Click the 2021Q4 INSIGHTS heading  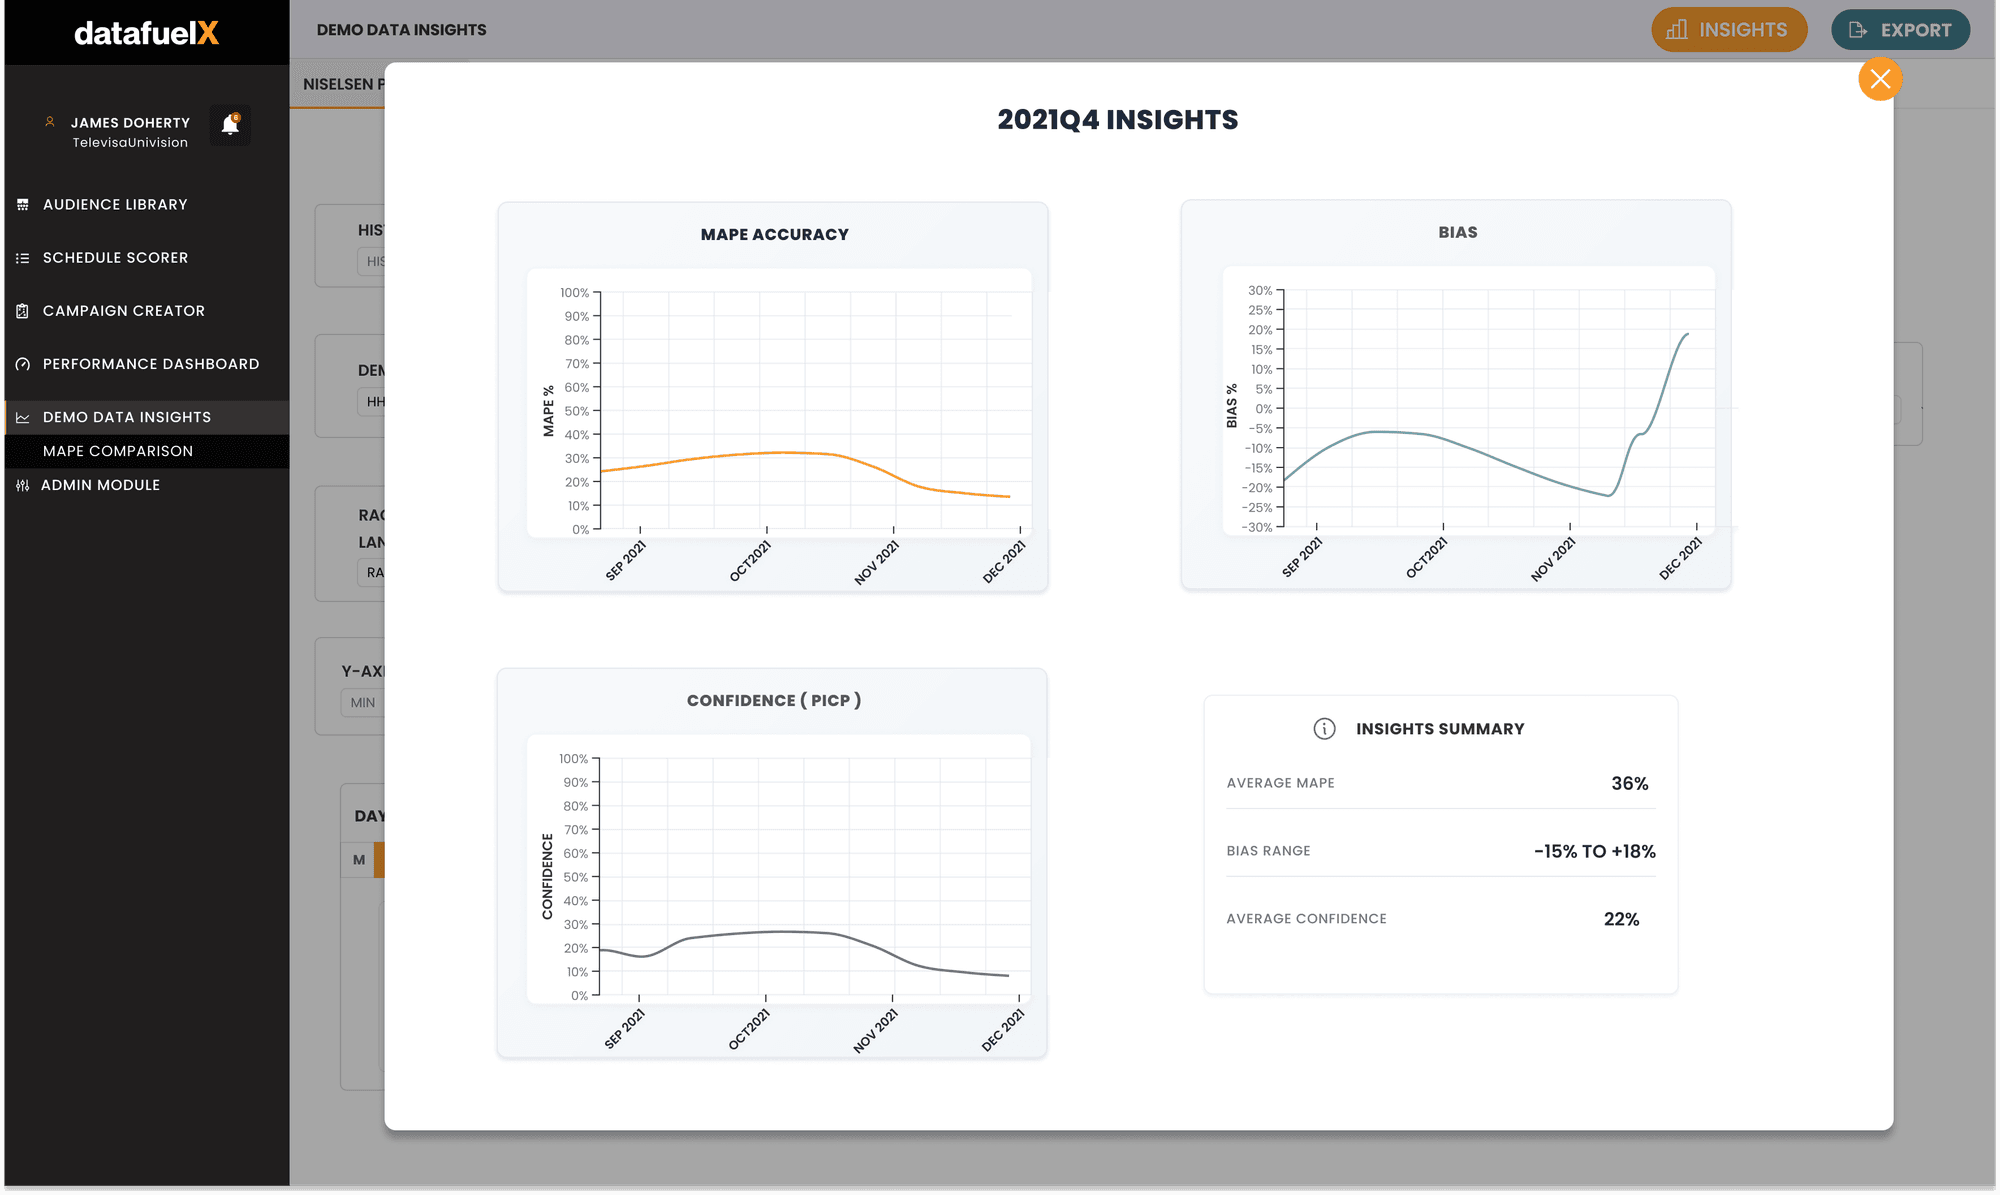1117,120
